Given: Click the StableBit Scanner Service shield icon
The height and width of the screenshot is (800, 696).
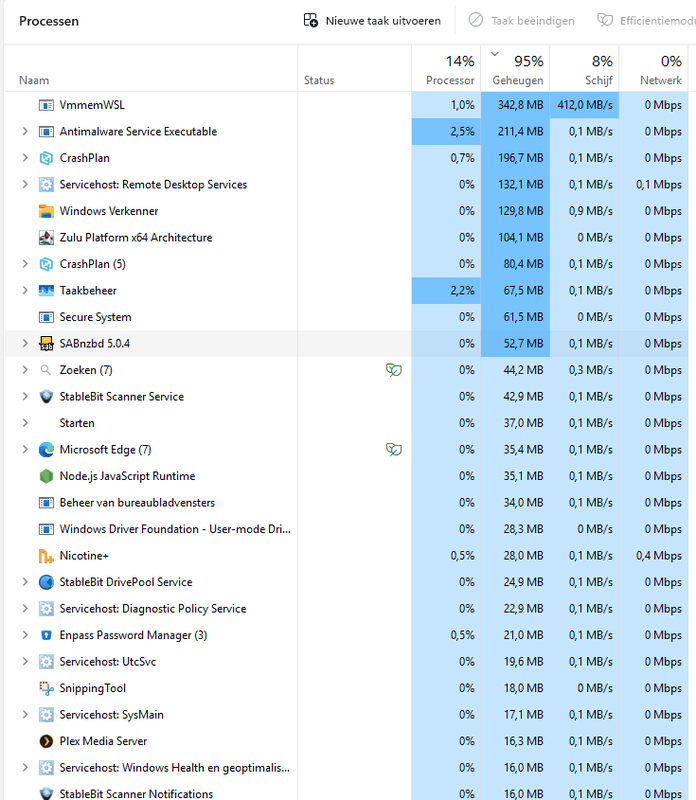Looking at the screenshot, I should [x=46, y=397].
